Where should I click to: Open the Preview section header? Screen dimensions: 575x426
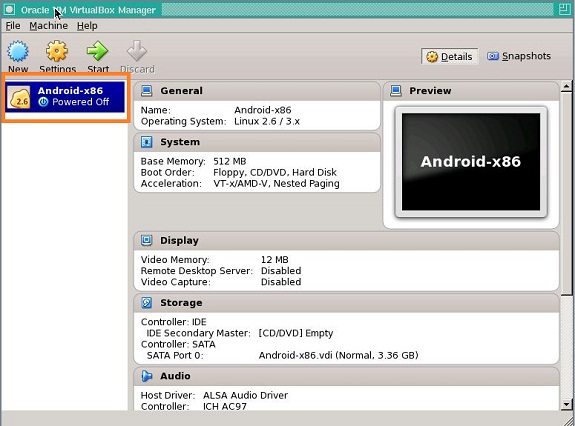(x=471, y=91)
